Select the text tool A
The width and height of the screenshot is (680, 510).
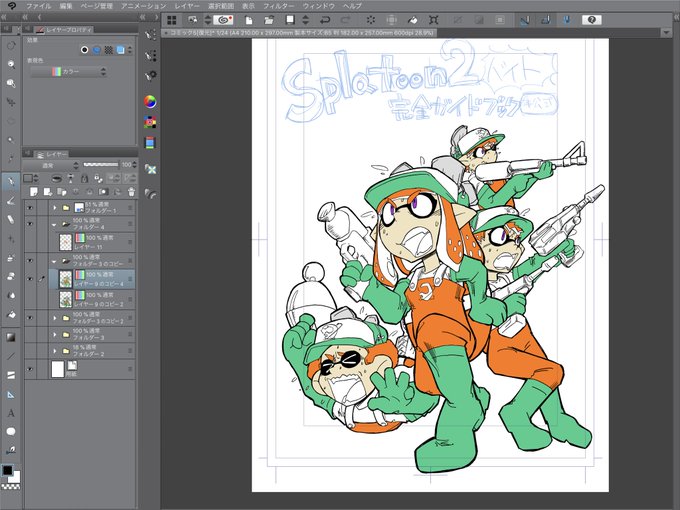click(x=11, y=413)
